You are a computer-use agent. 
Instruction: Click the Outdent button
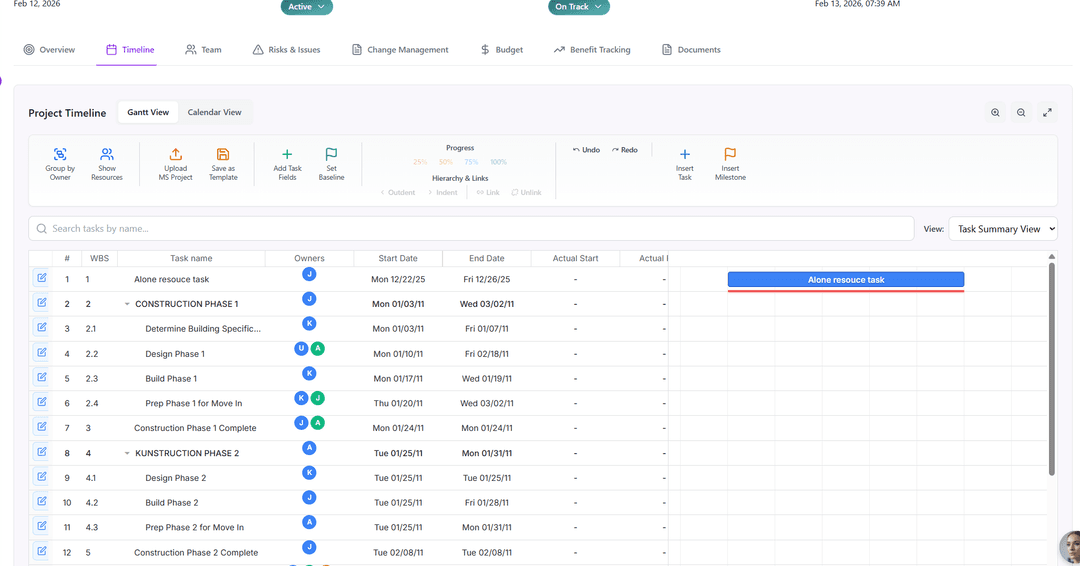(398, 192)
